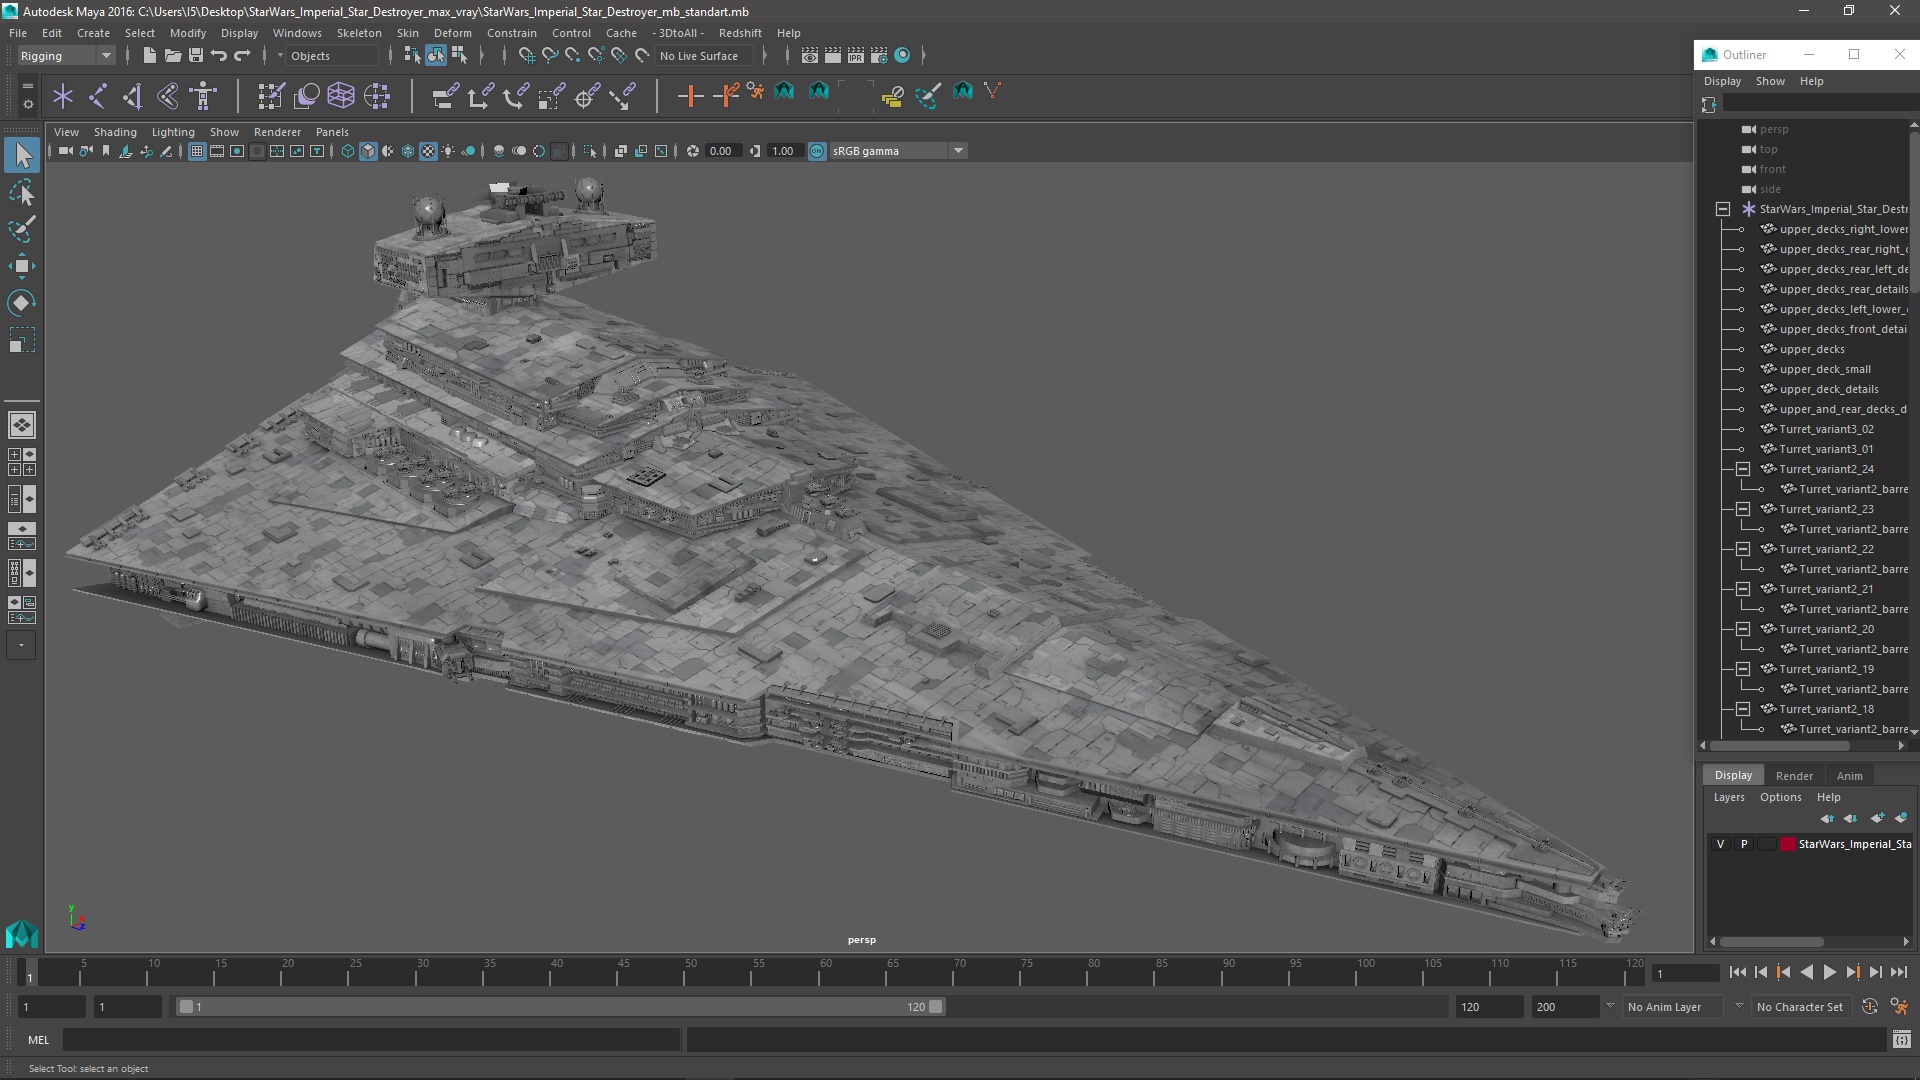
Task: Open the sRGB gamma view transform dropdown
Action: pos(897,151)
